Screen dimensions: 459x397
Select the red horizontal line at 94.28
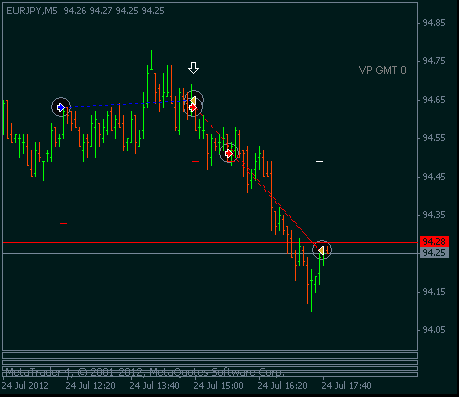[x=210, y=242]
